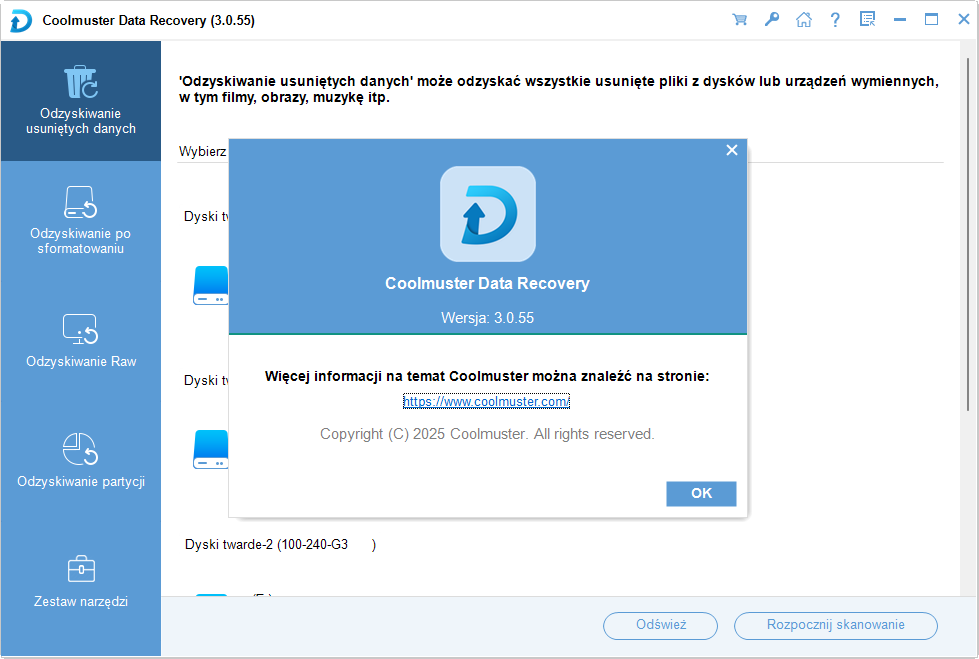979x659 pixels.
Task: Open Zestaw narzędzi toolbox
Action: (81, 581)
